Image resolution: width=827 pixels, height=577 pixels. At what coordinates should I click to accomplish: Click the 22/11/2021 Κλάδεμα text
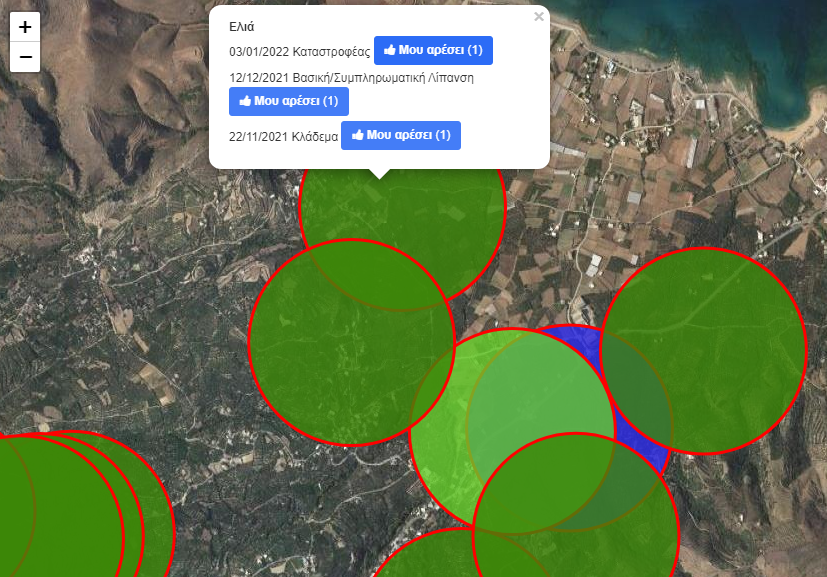coord(284,136)
